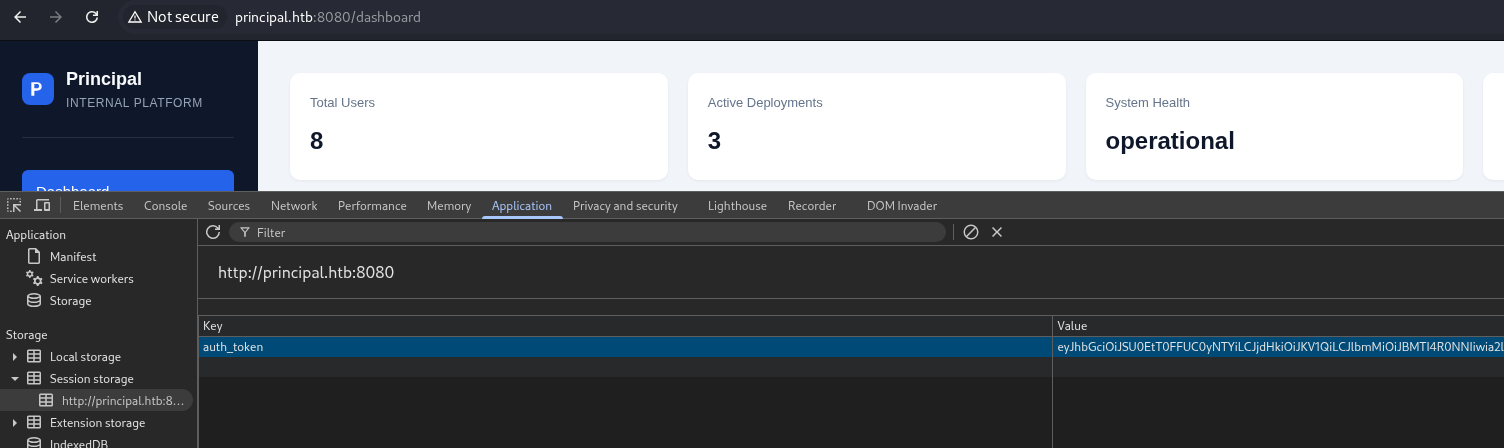The image size is (1504, 448).
Task: Expand the Extension storage tree item
Action: coord(14,423)
